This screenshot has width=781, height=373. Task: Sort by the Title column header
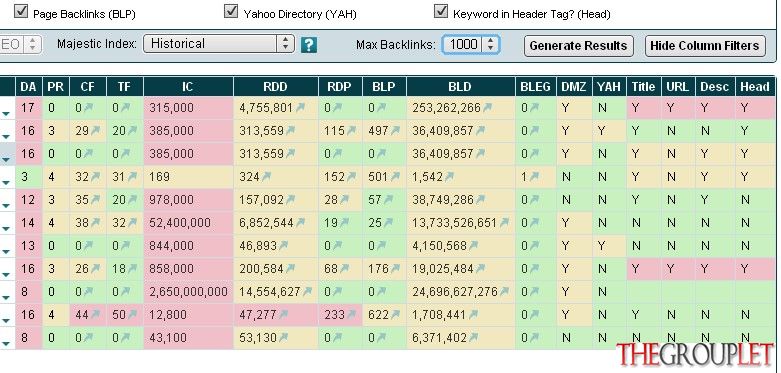tap(644, 87)
